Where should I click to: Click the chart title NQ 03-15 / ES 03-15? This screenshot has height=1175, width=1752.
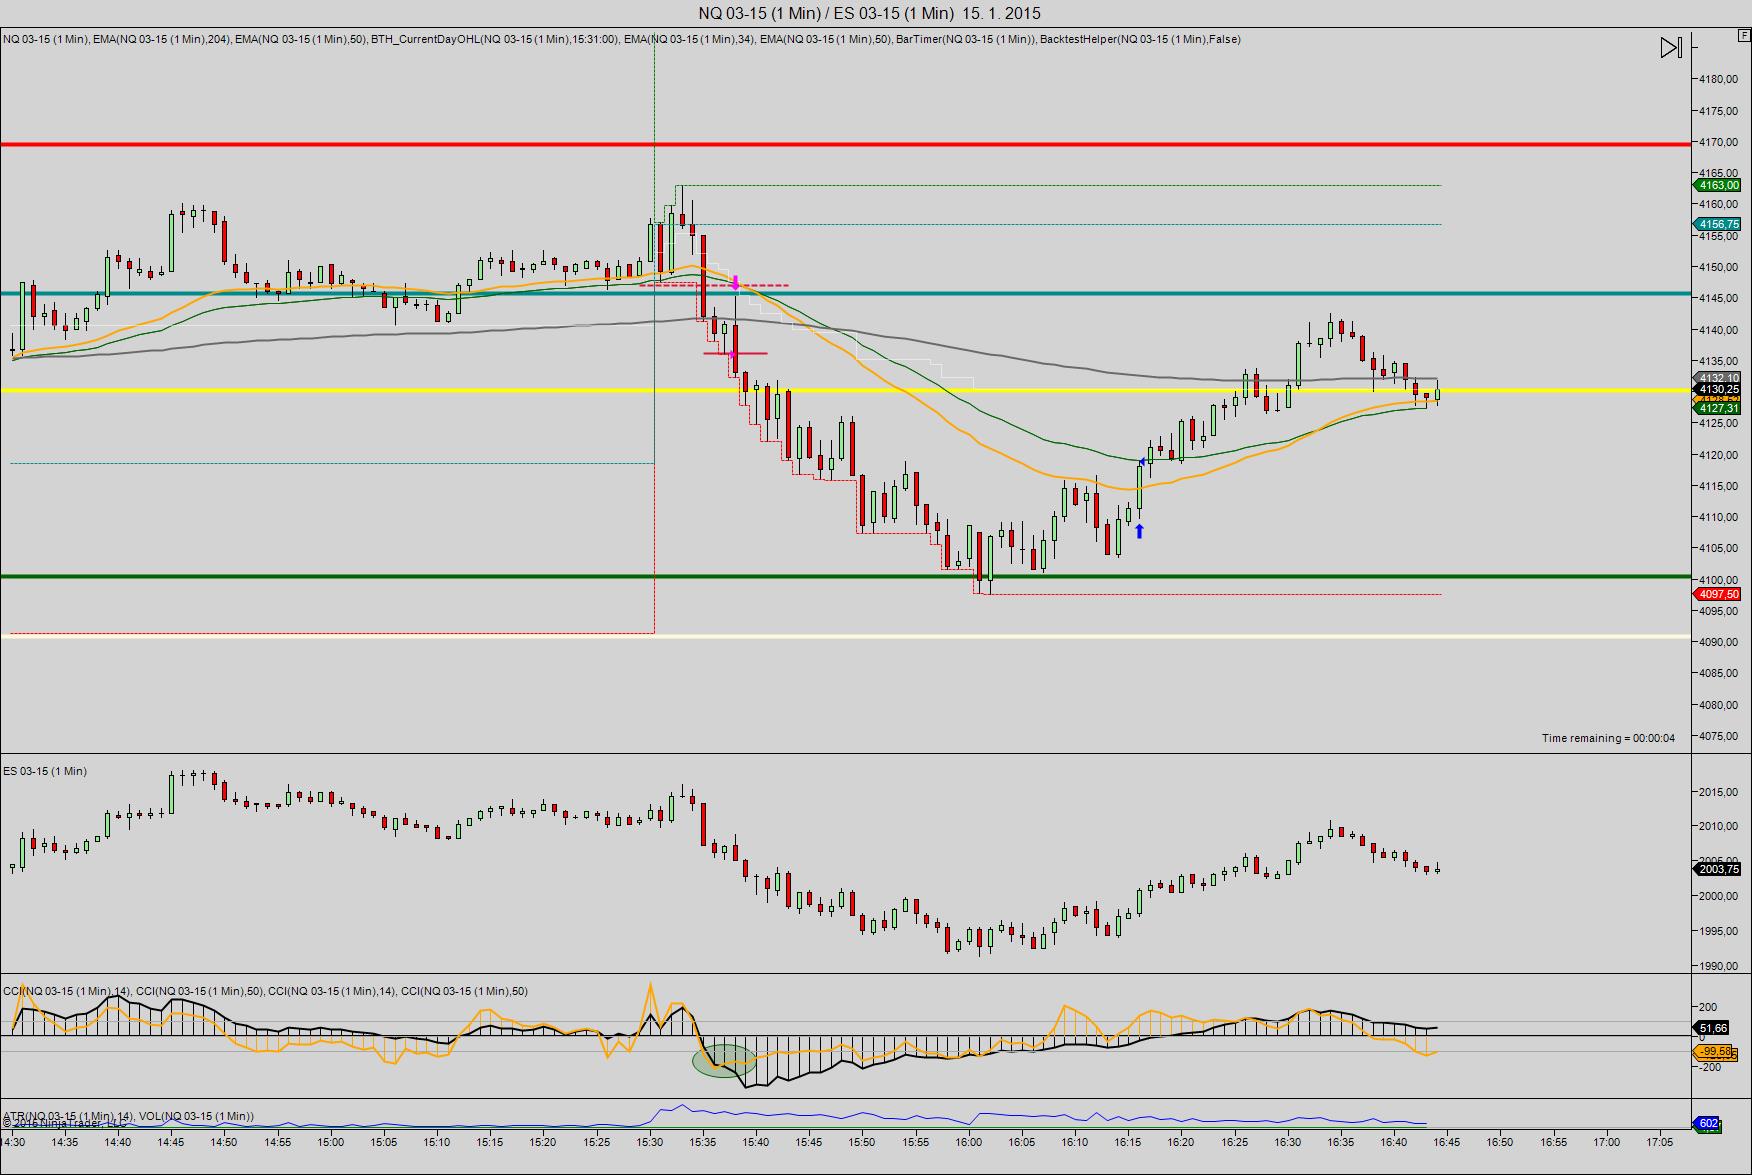click(869, 13)
